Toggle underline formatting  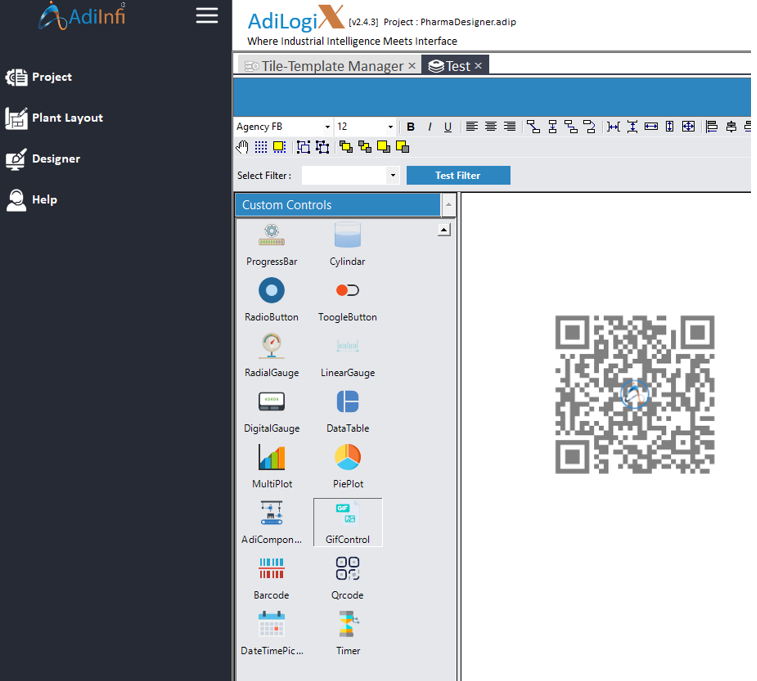point(448,127)
